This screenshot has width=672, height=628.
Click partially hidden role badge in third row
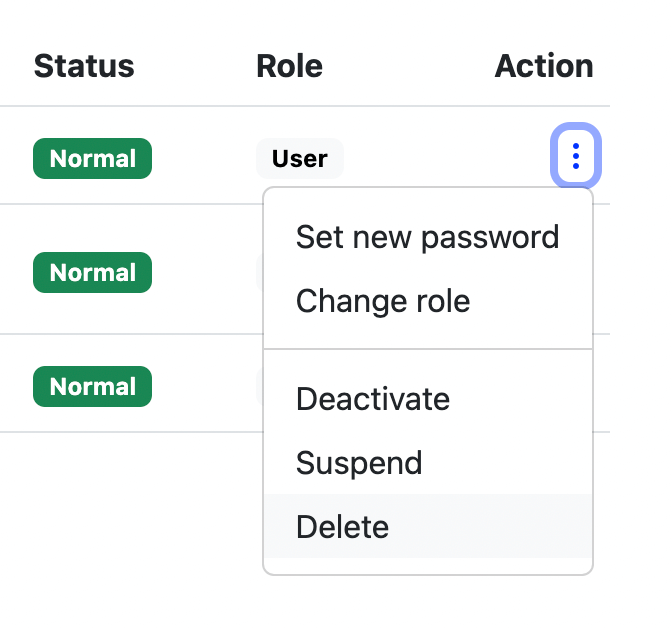[x=259, y=387]
